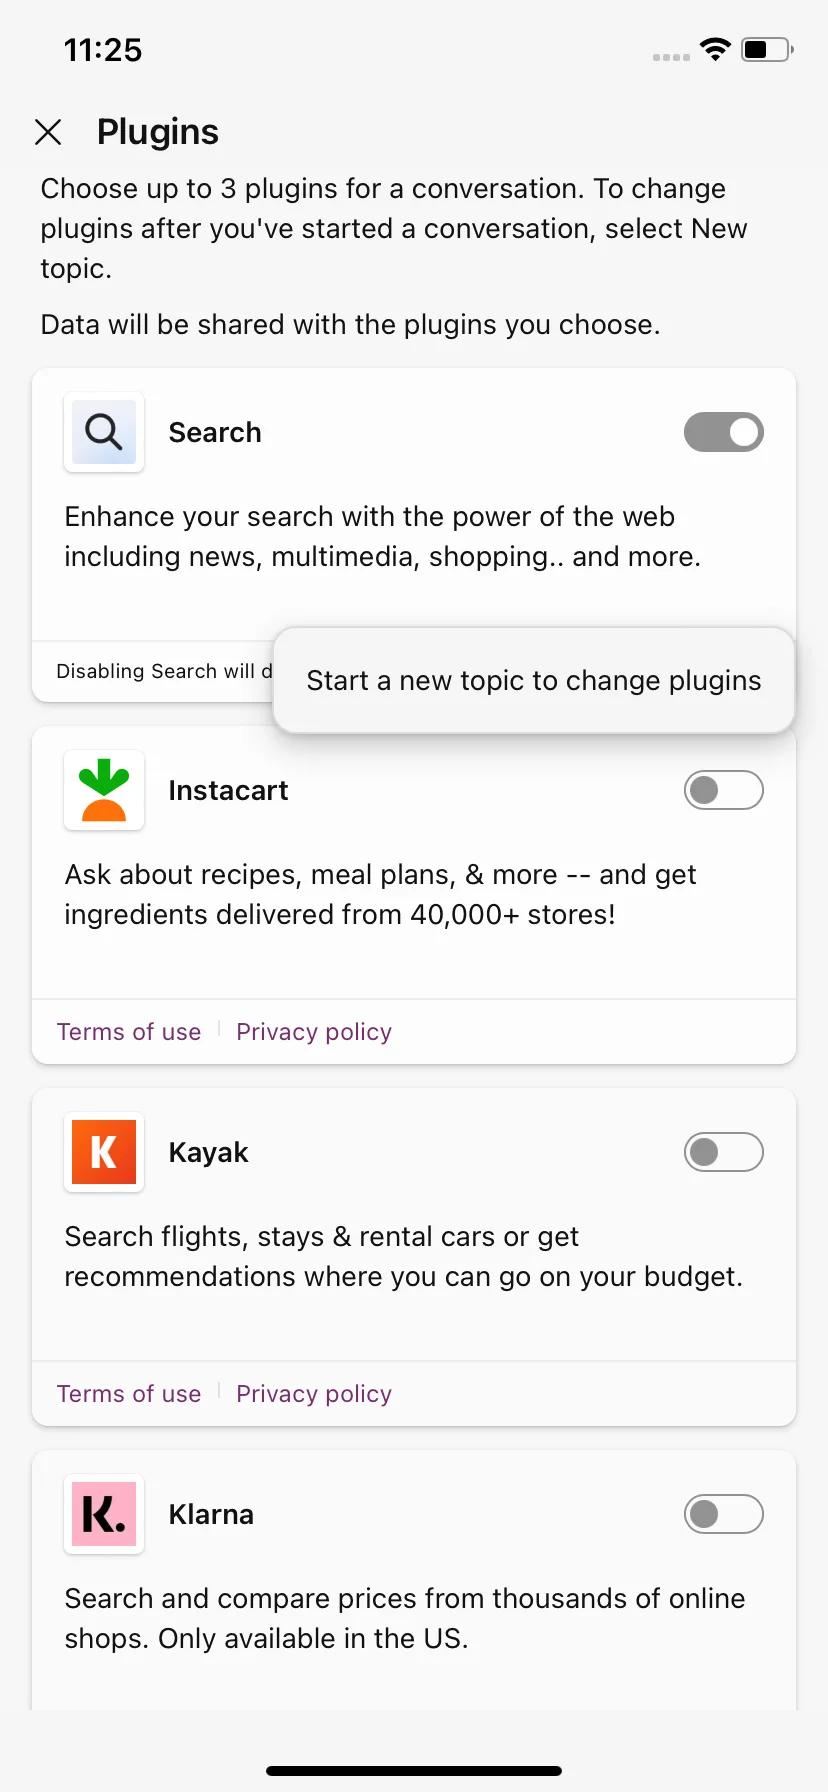Turn on the Kayak plugin switch

[724, 1152]
